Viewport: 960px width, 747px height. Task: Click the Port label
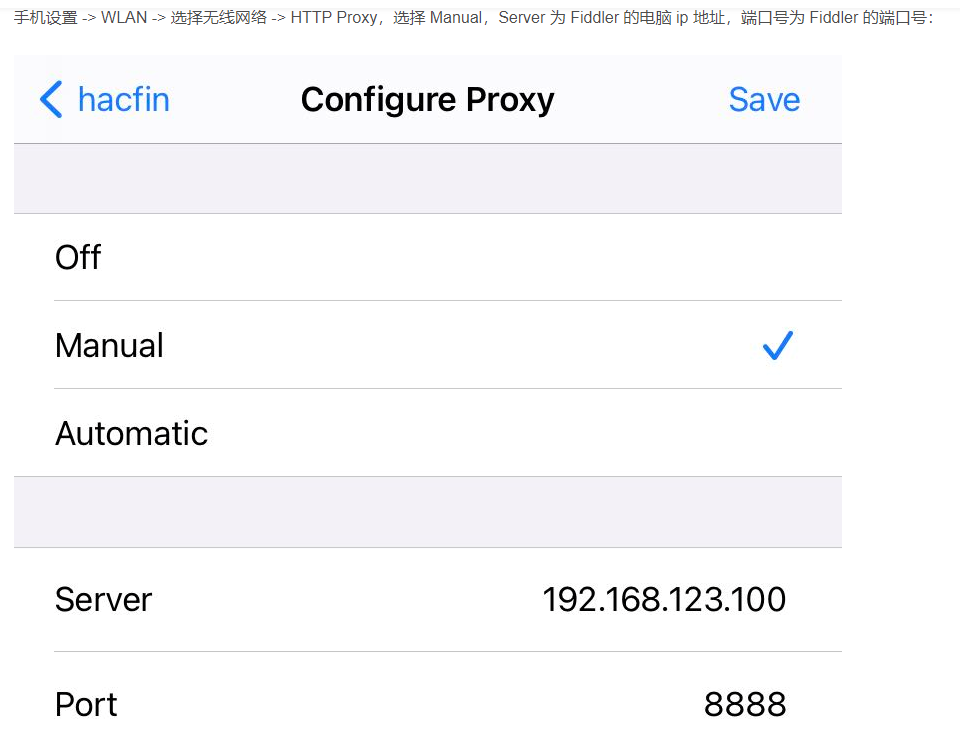pyautogui.click(x=86, y=704)
